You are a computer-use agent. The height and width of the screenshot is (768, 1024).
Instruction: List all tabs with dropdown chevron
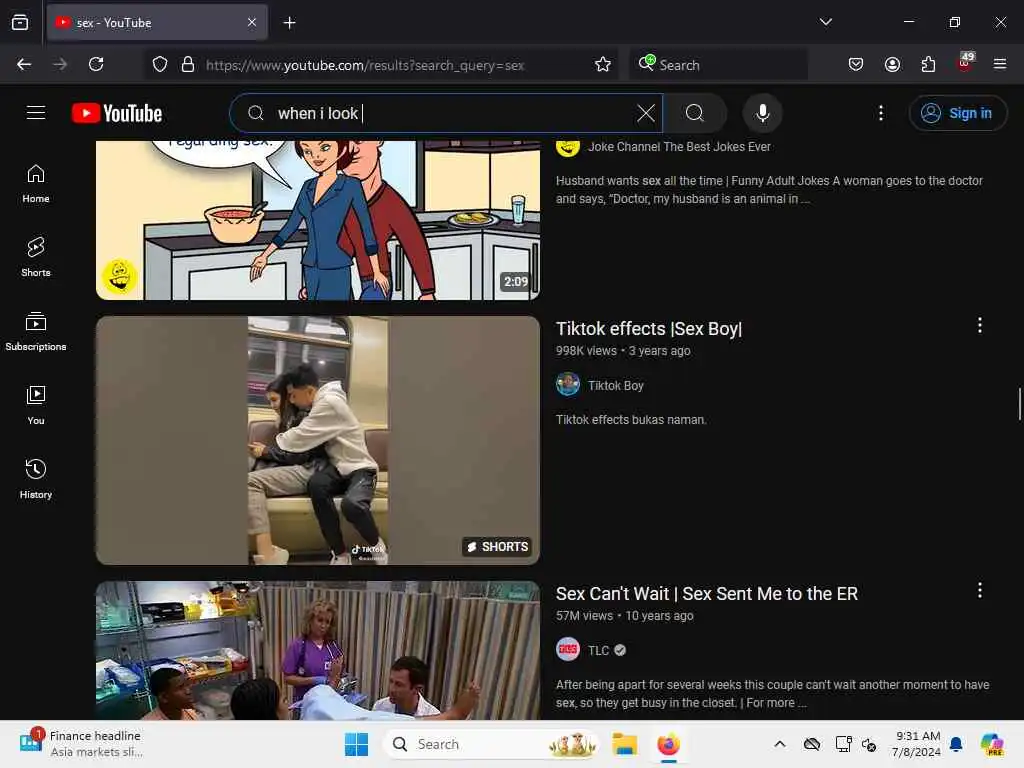coord(825,22)
